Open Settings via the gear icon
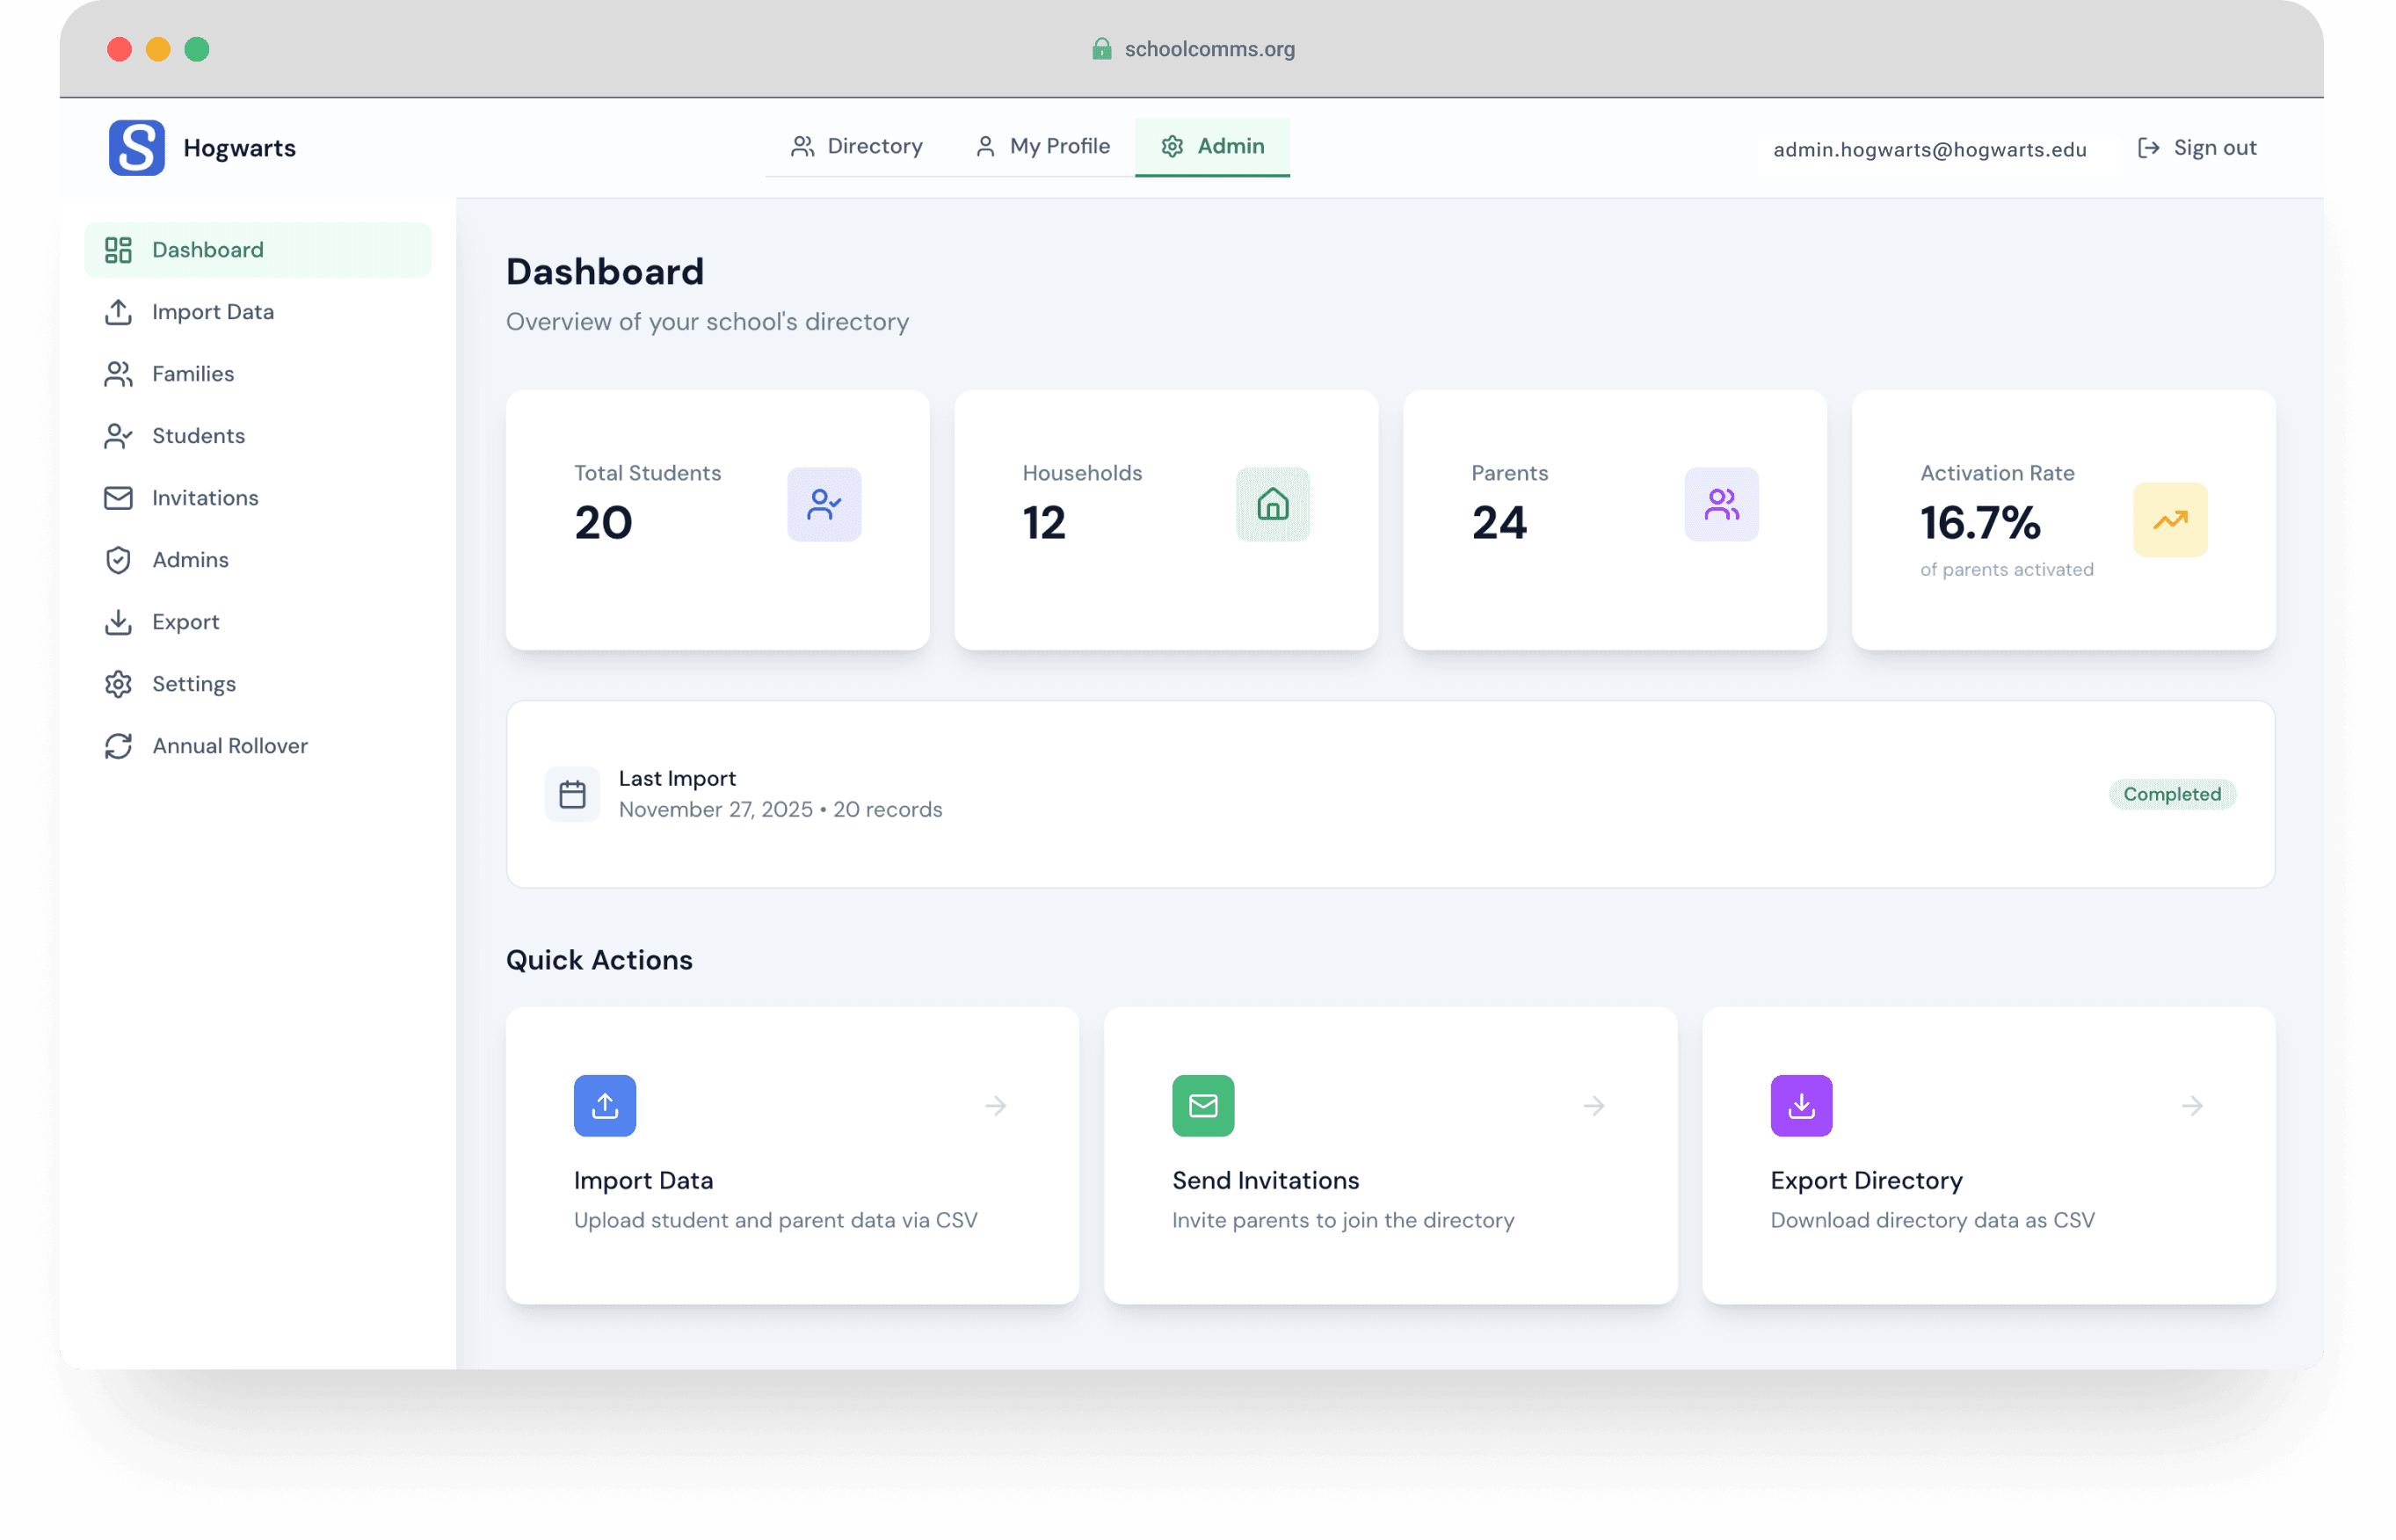2396x1540 pixels. 119,684
